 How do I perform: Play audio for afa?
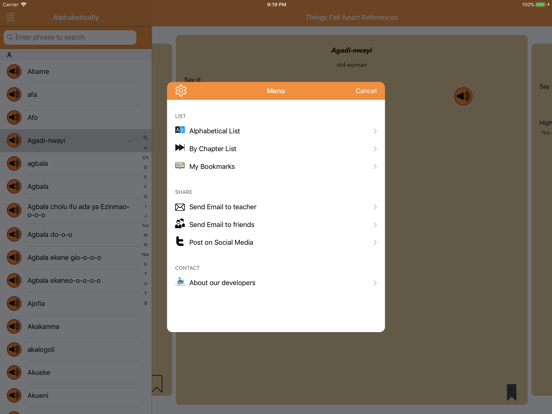[x=14, y=94]
